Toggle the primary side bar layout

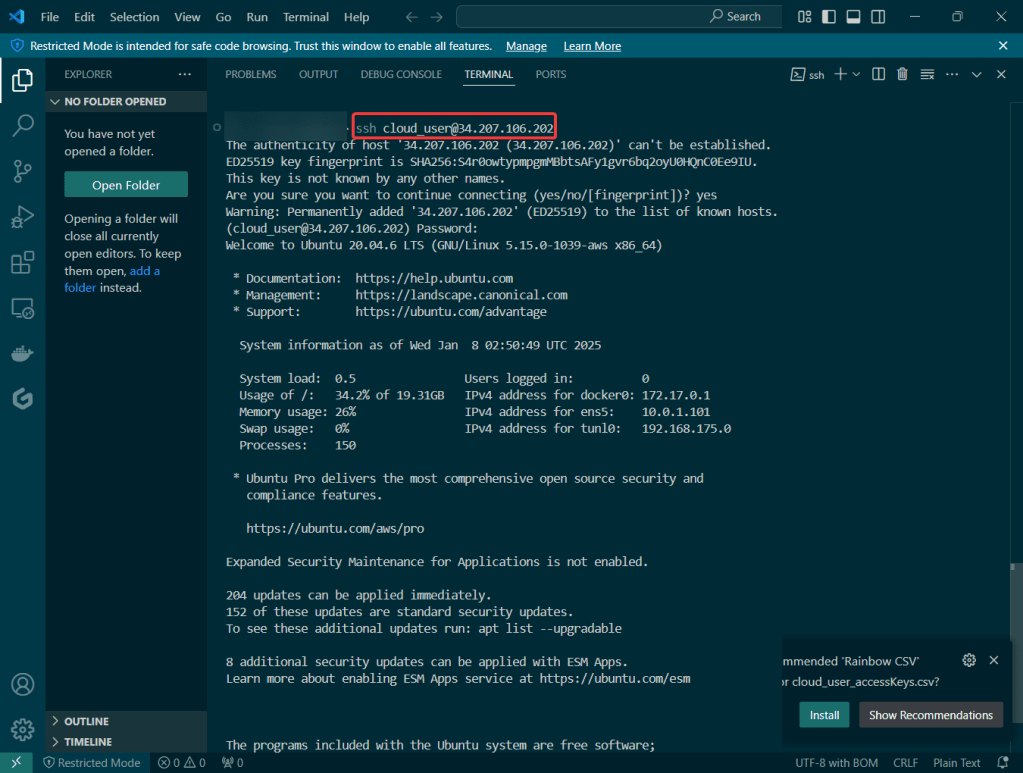click(829, 16)
